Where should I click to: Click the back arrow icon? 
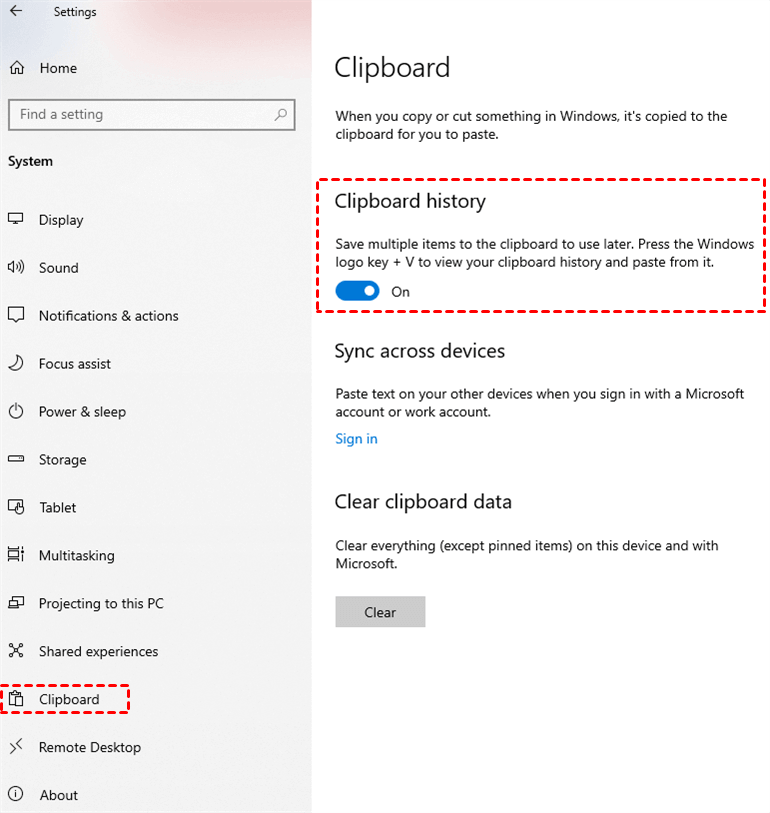click(x=16, y=12)
